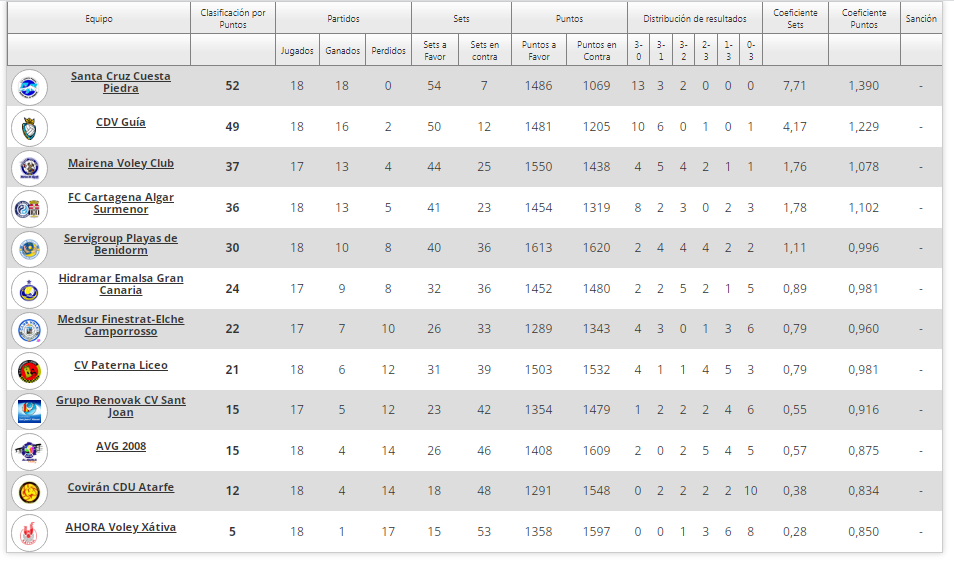Open the AHORA Voley Xátiva link

[x=120, y=527]
